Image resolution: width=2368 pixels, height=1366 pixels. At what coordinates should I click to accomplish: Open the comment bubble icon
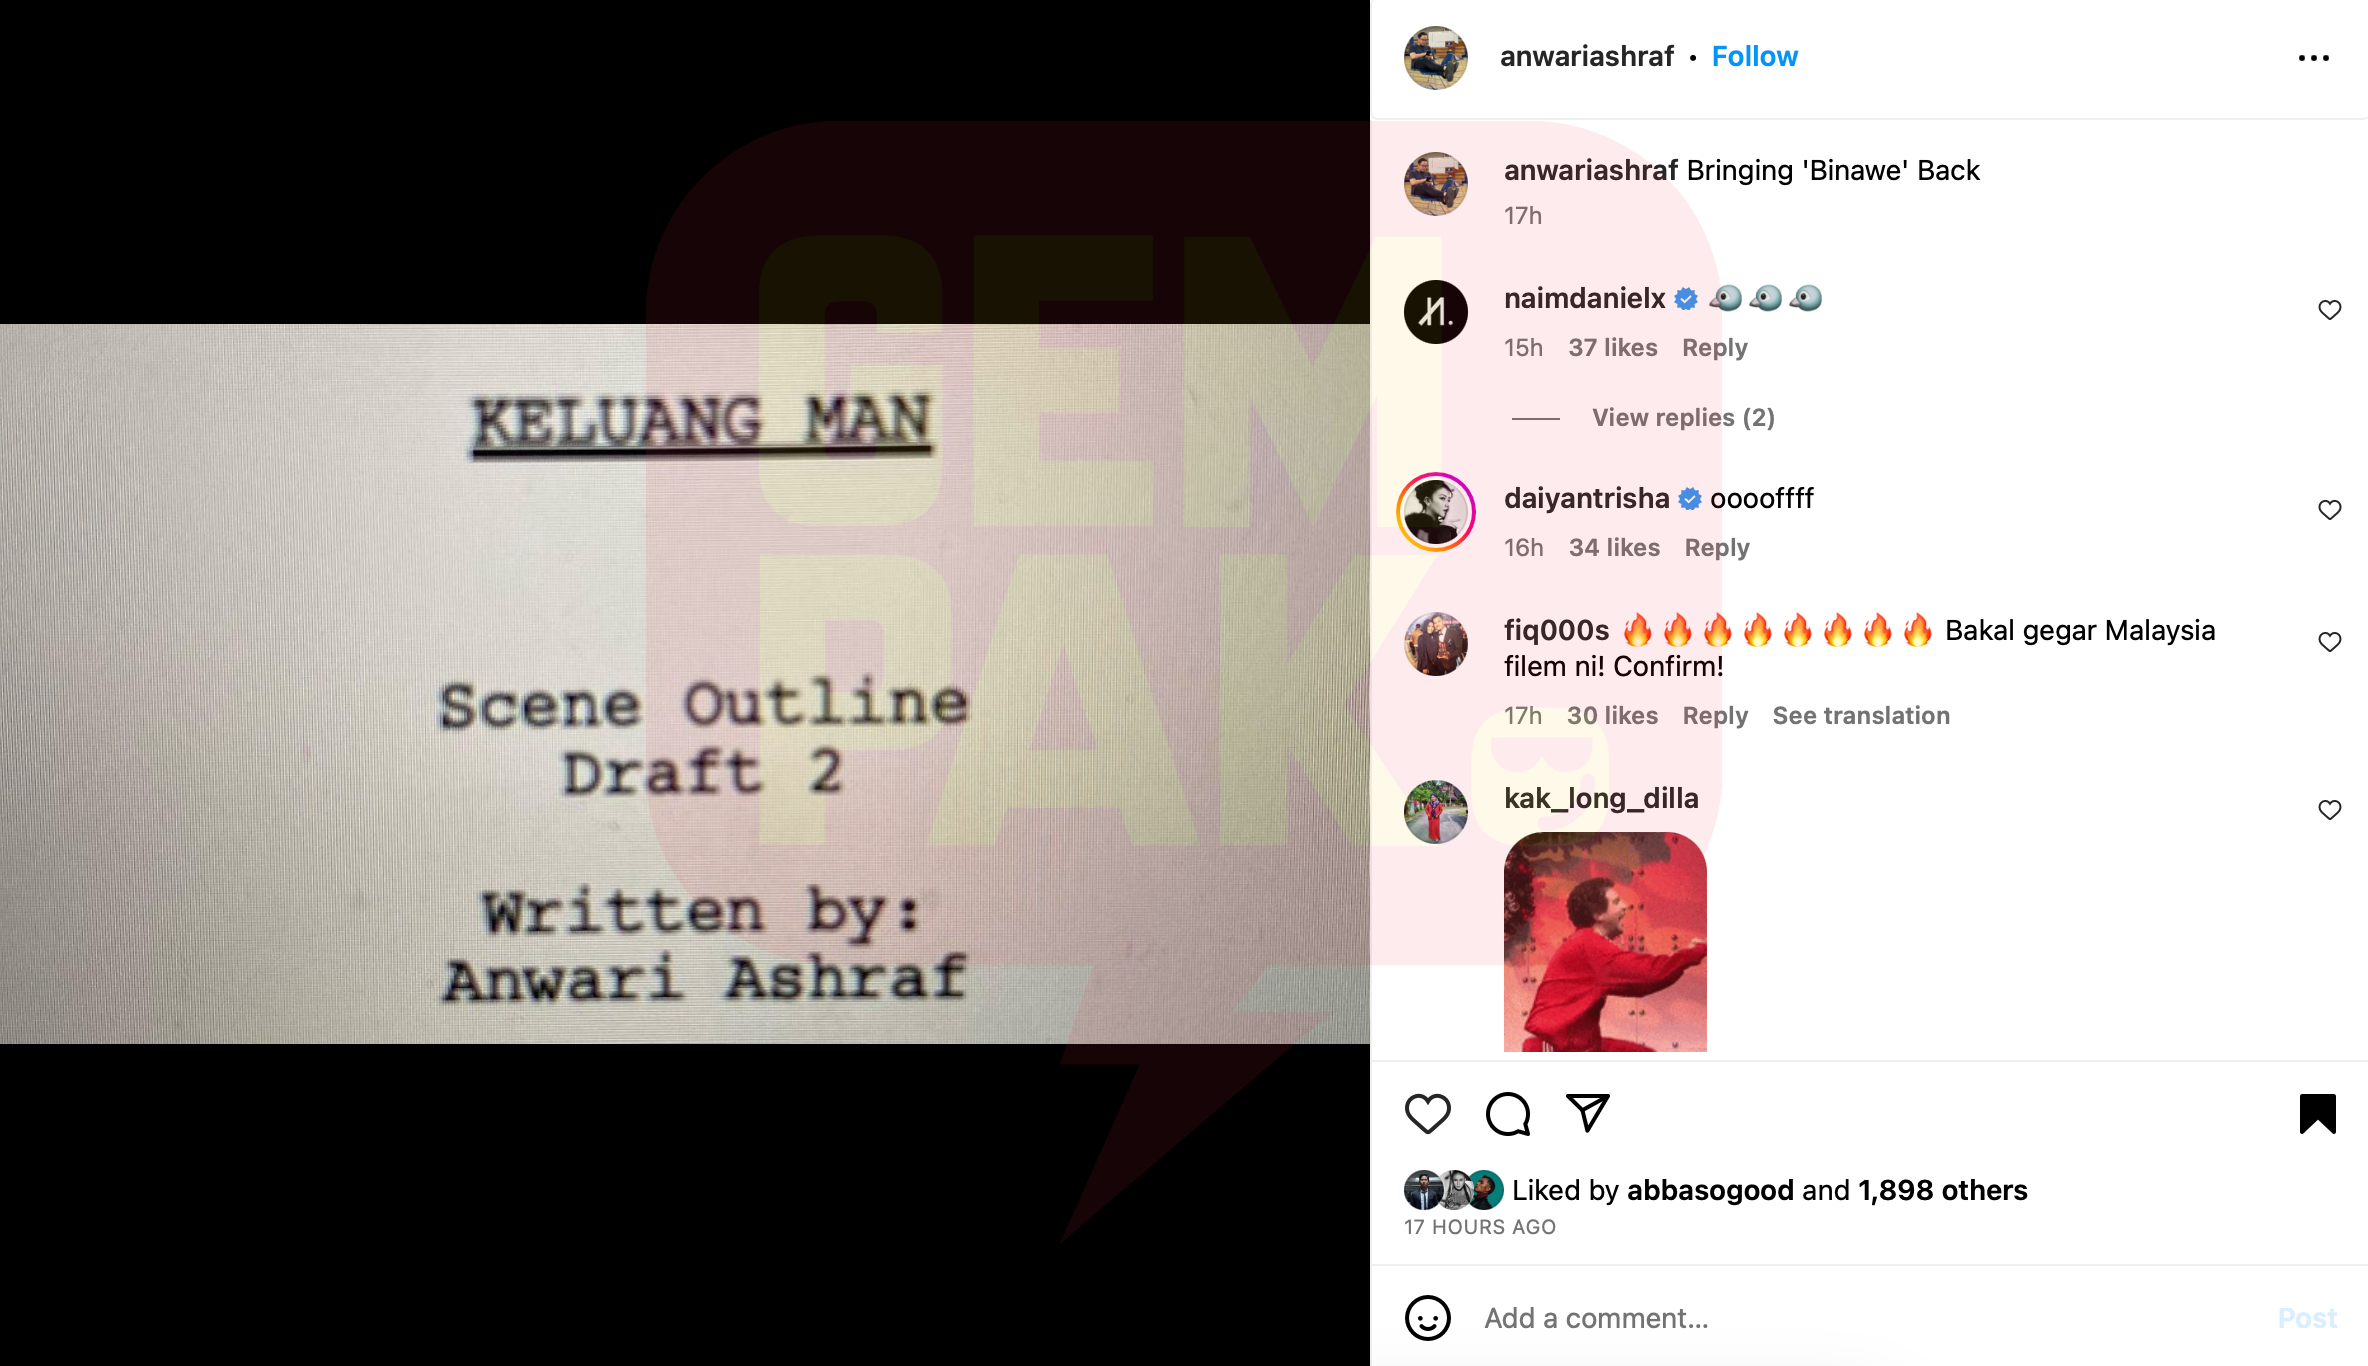point(1508,1114)
